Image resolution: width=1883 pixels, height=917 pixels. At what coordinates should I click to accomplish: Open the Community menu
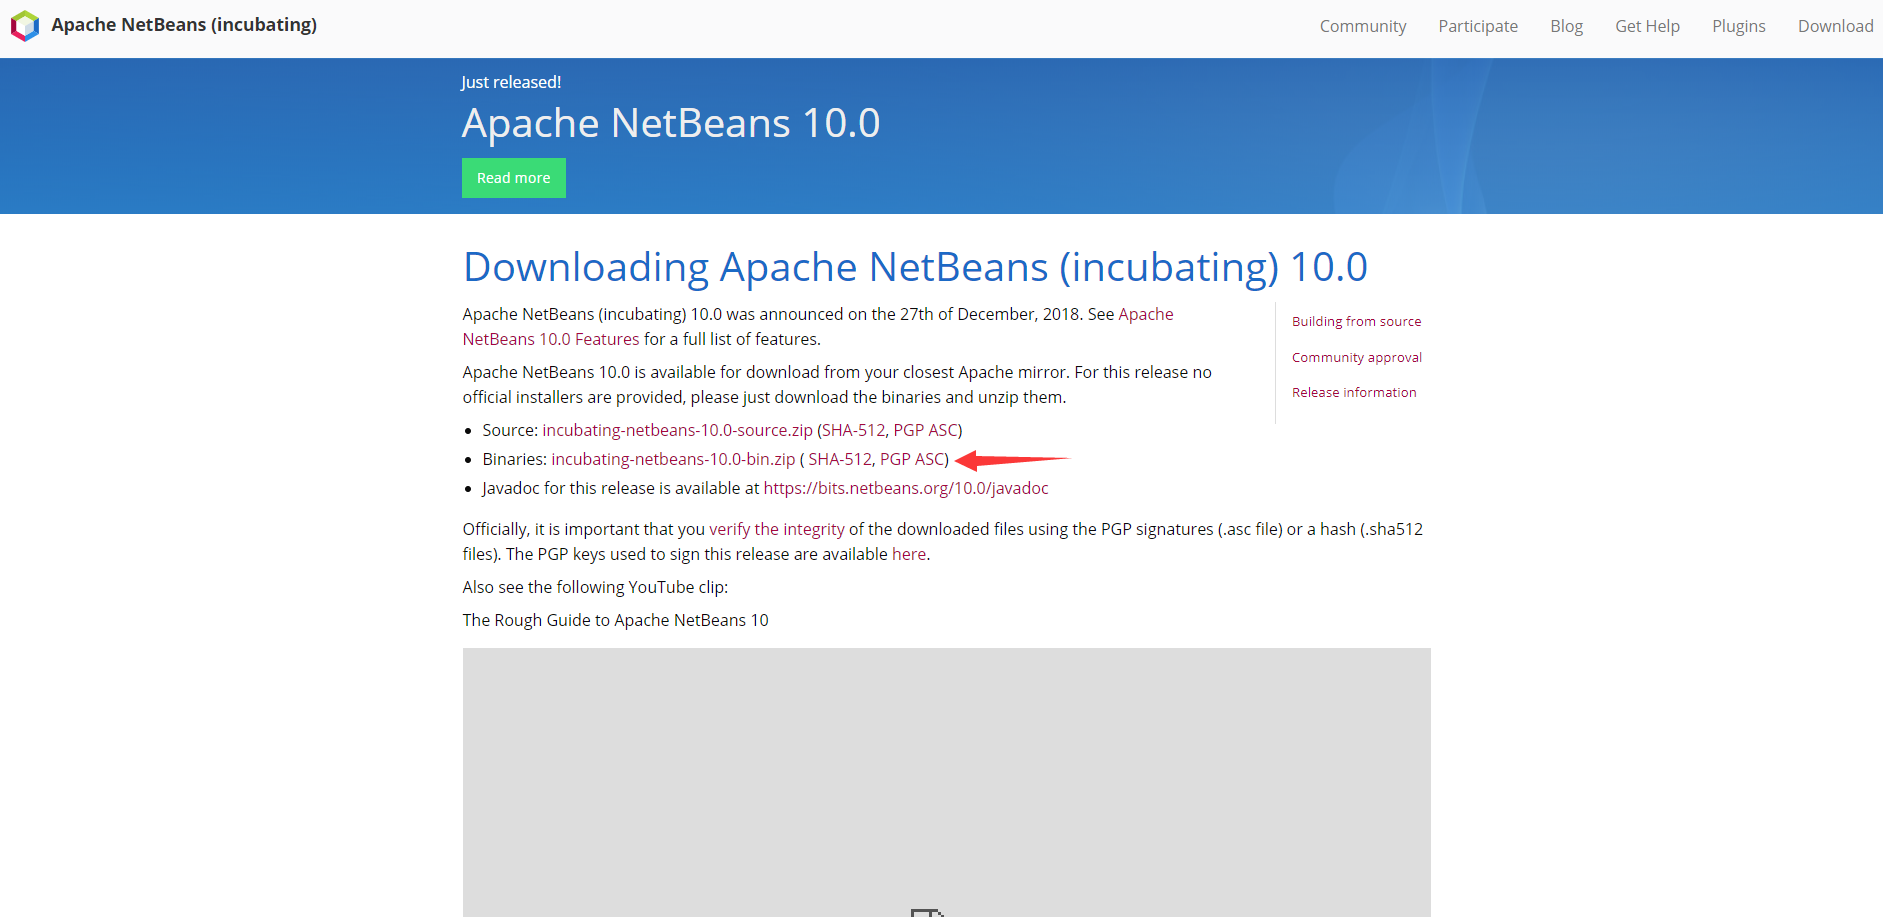coord(1363,26)
